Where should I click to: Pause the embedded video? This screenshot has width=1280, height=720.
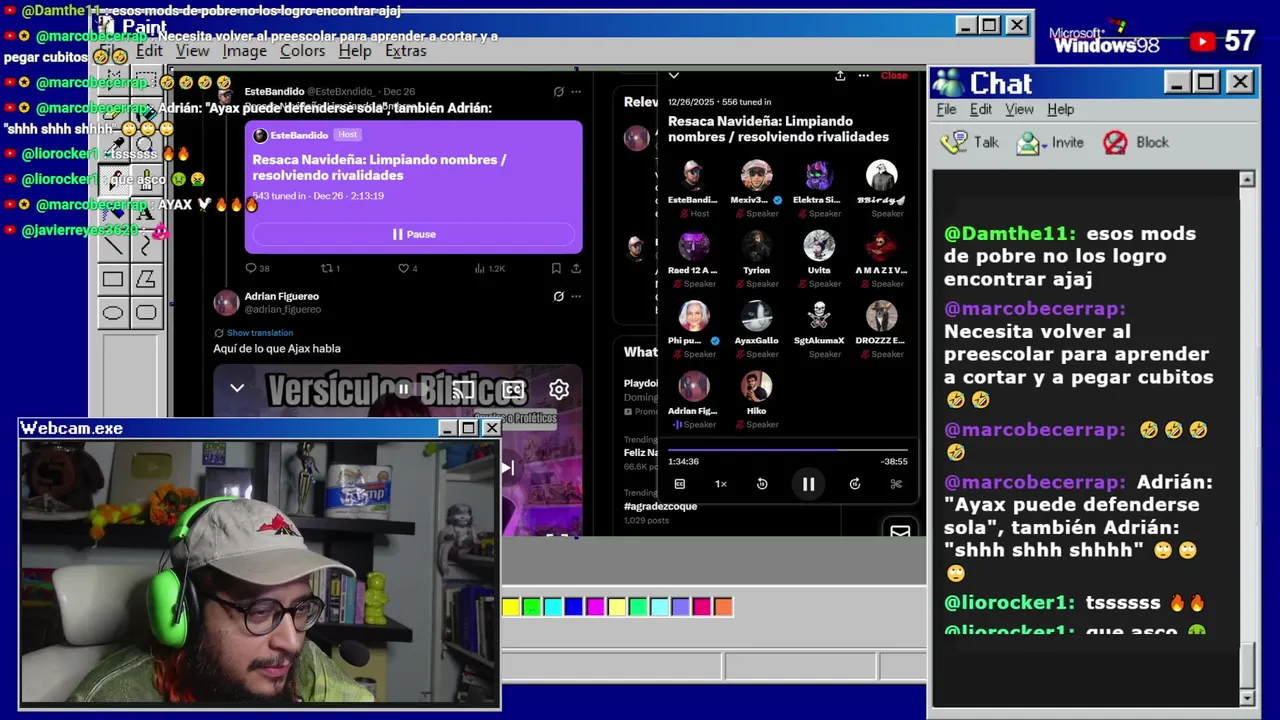coord(403,390)
